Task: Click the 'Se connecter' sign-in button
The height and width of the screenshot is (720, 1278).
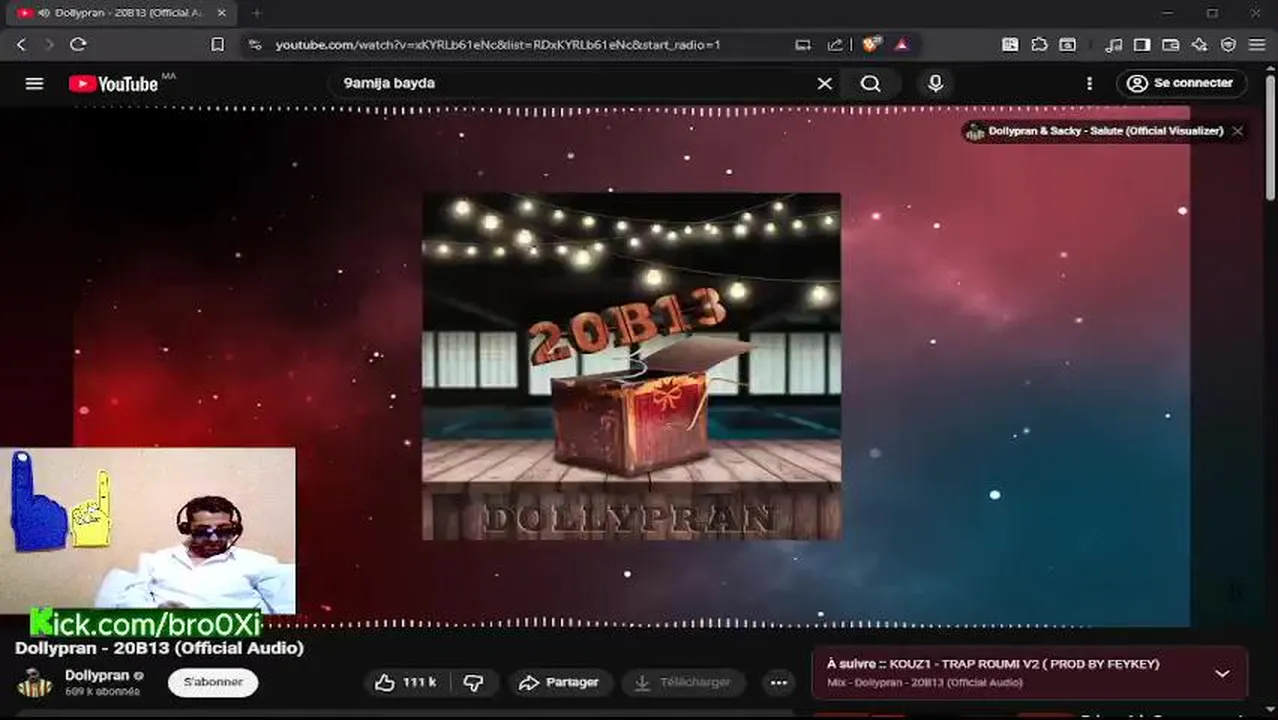Action: [x=1182, y=83]
